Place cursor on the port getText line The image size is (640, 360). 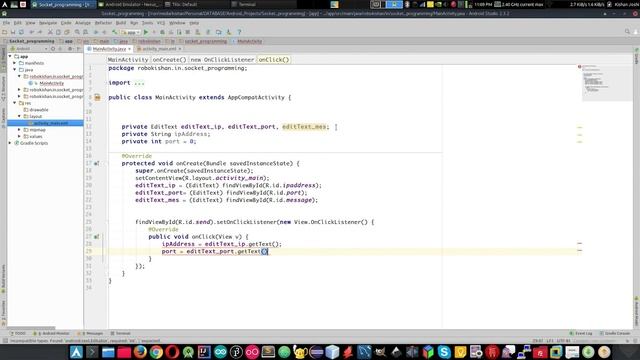(x=215, y=251)
